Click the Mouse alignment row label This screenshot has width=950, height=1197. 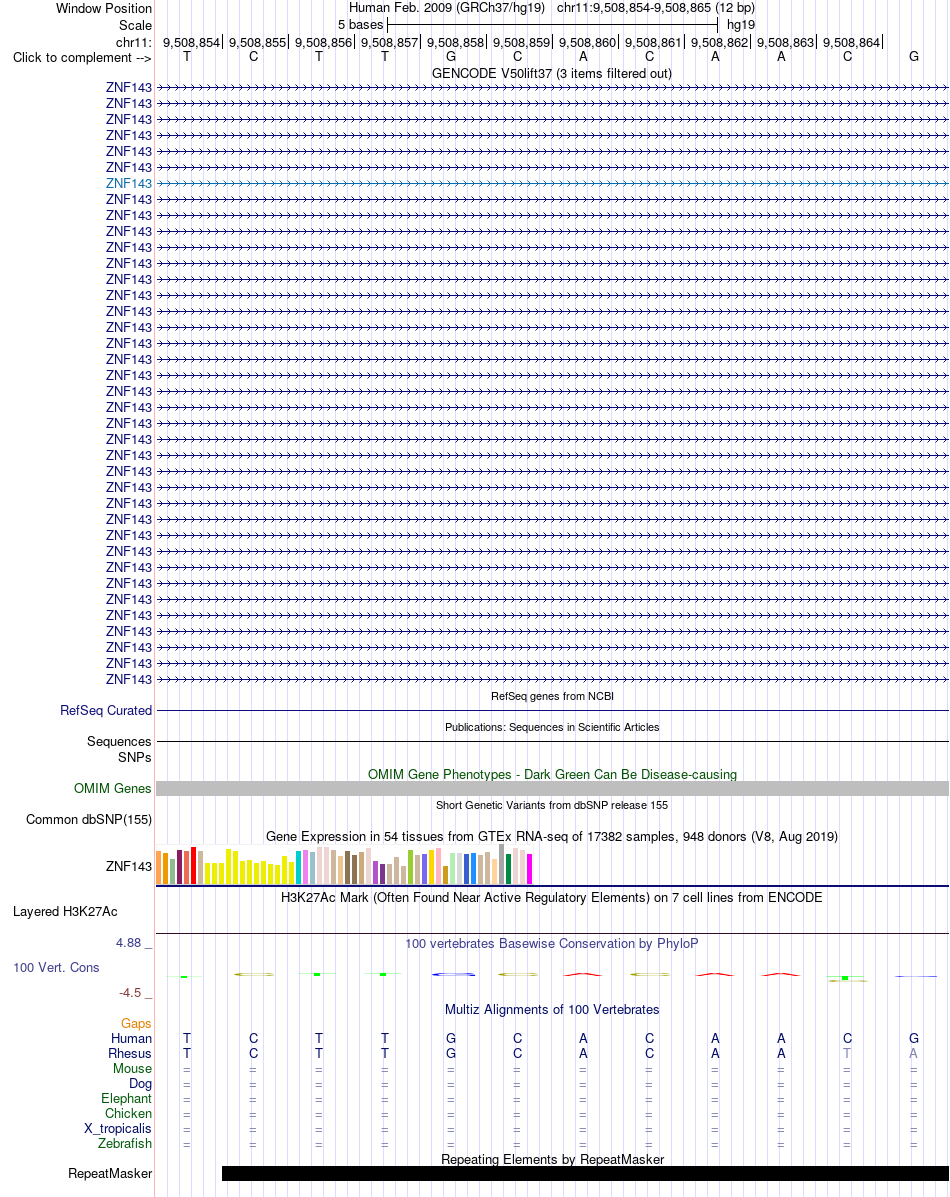point(132,1068)
